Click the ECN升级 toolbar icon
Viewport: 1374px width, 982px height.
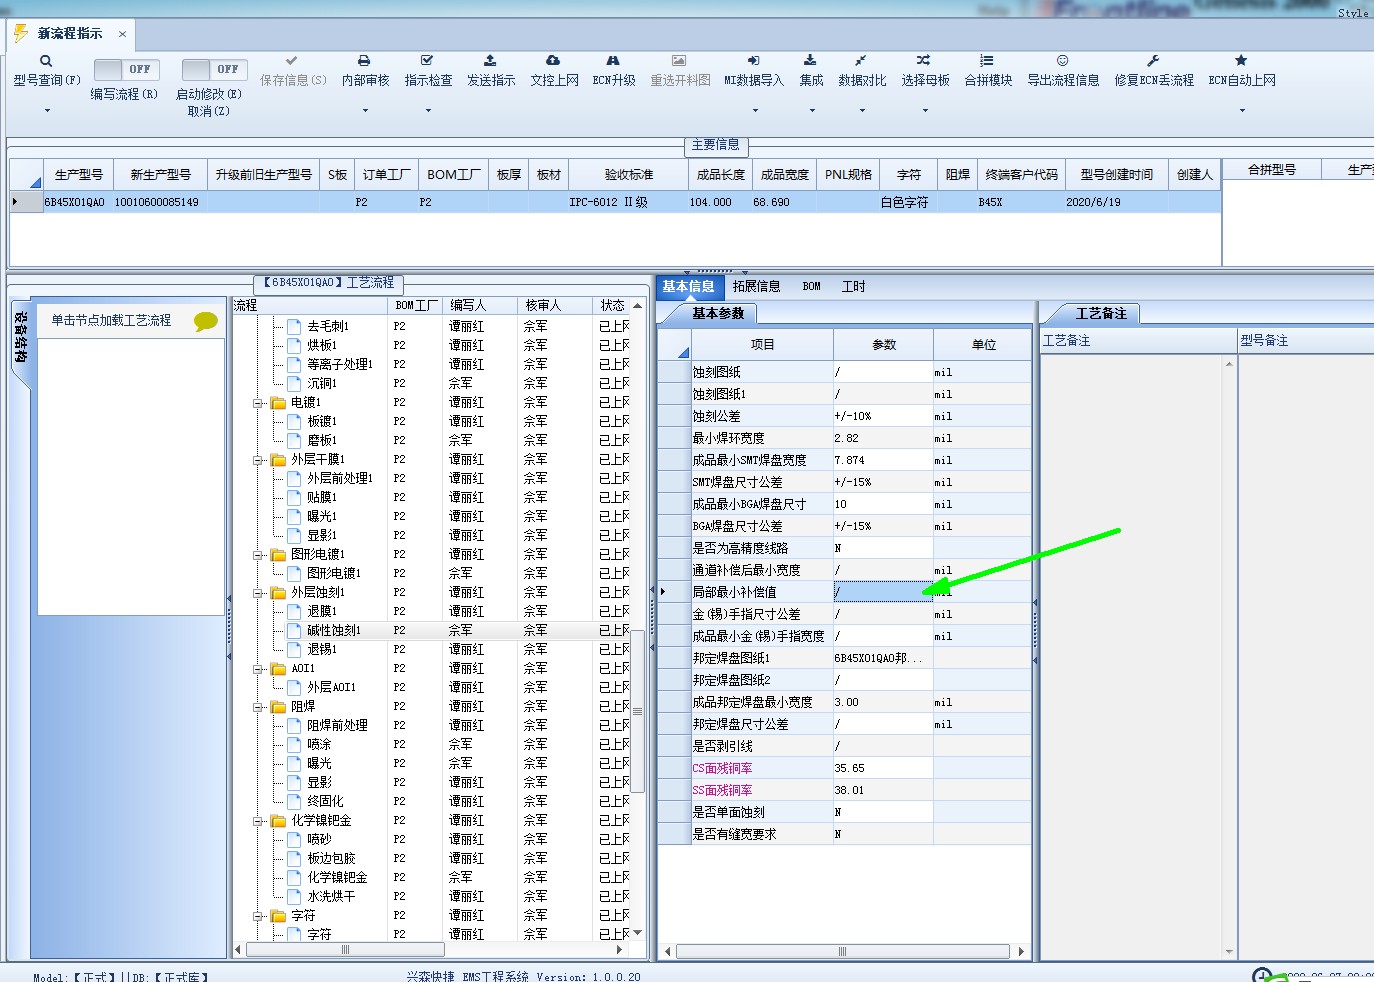coord(613,61)
